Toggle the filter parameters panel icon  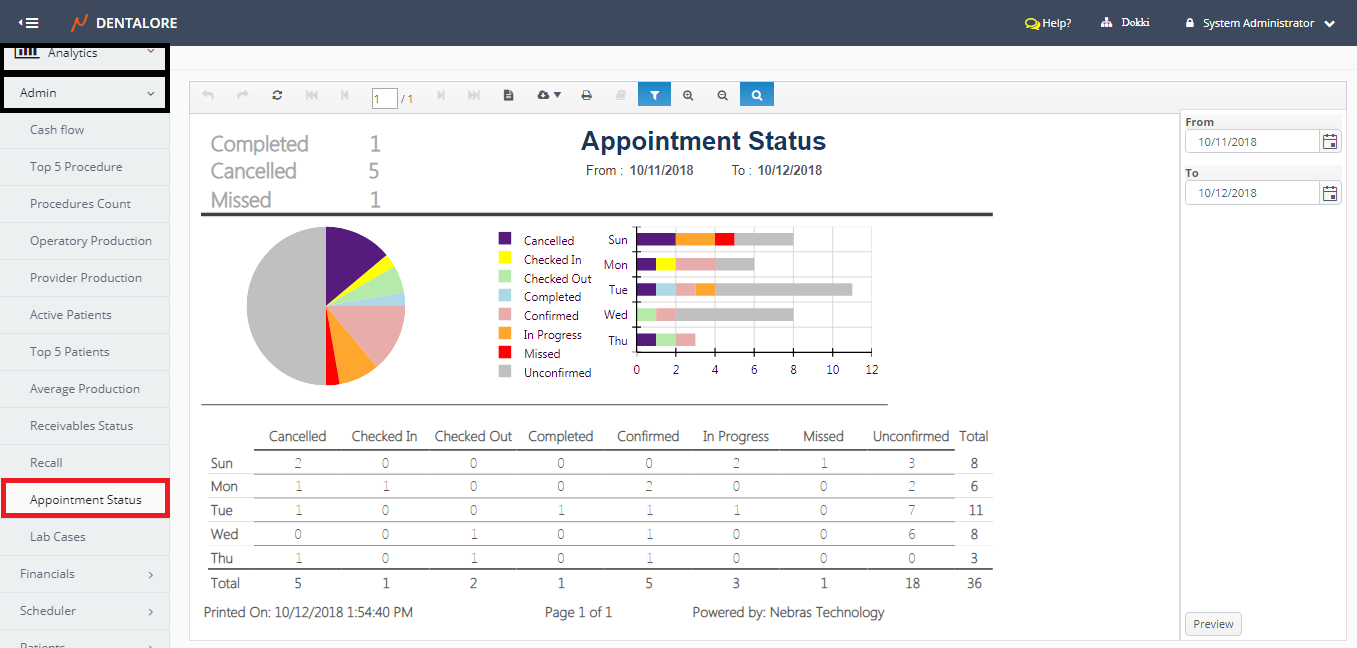click(654, 95)
